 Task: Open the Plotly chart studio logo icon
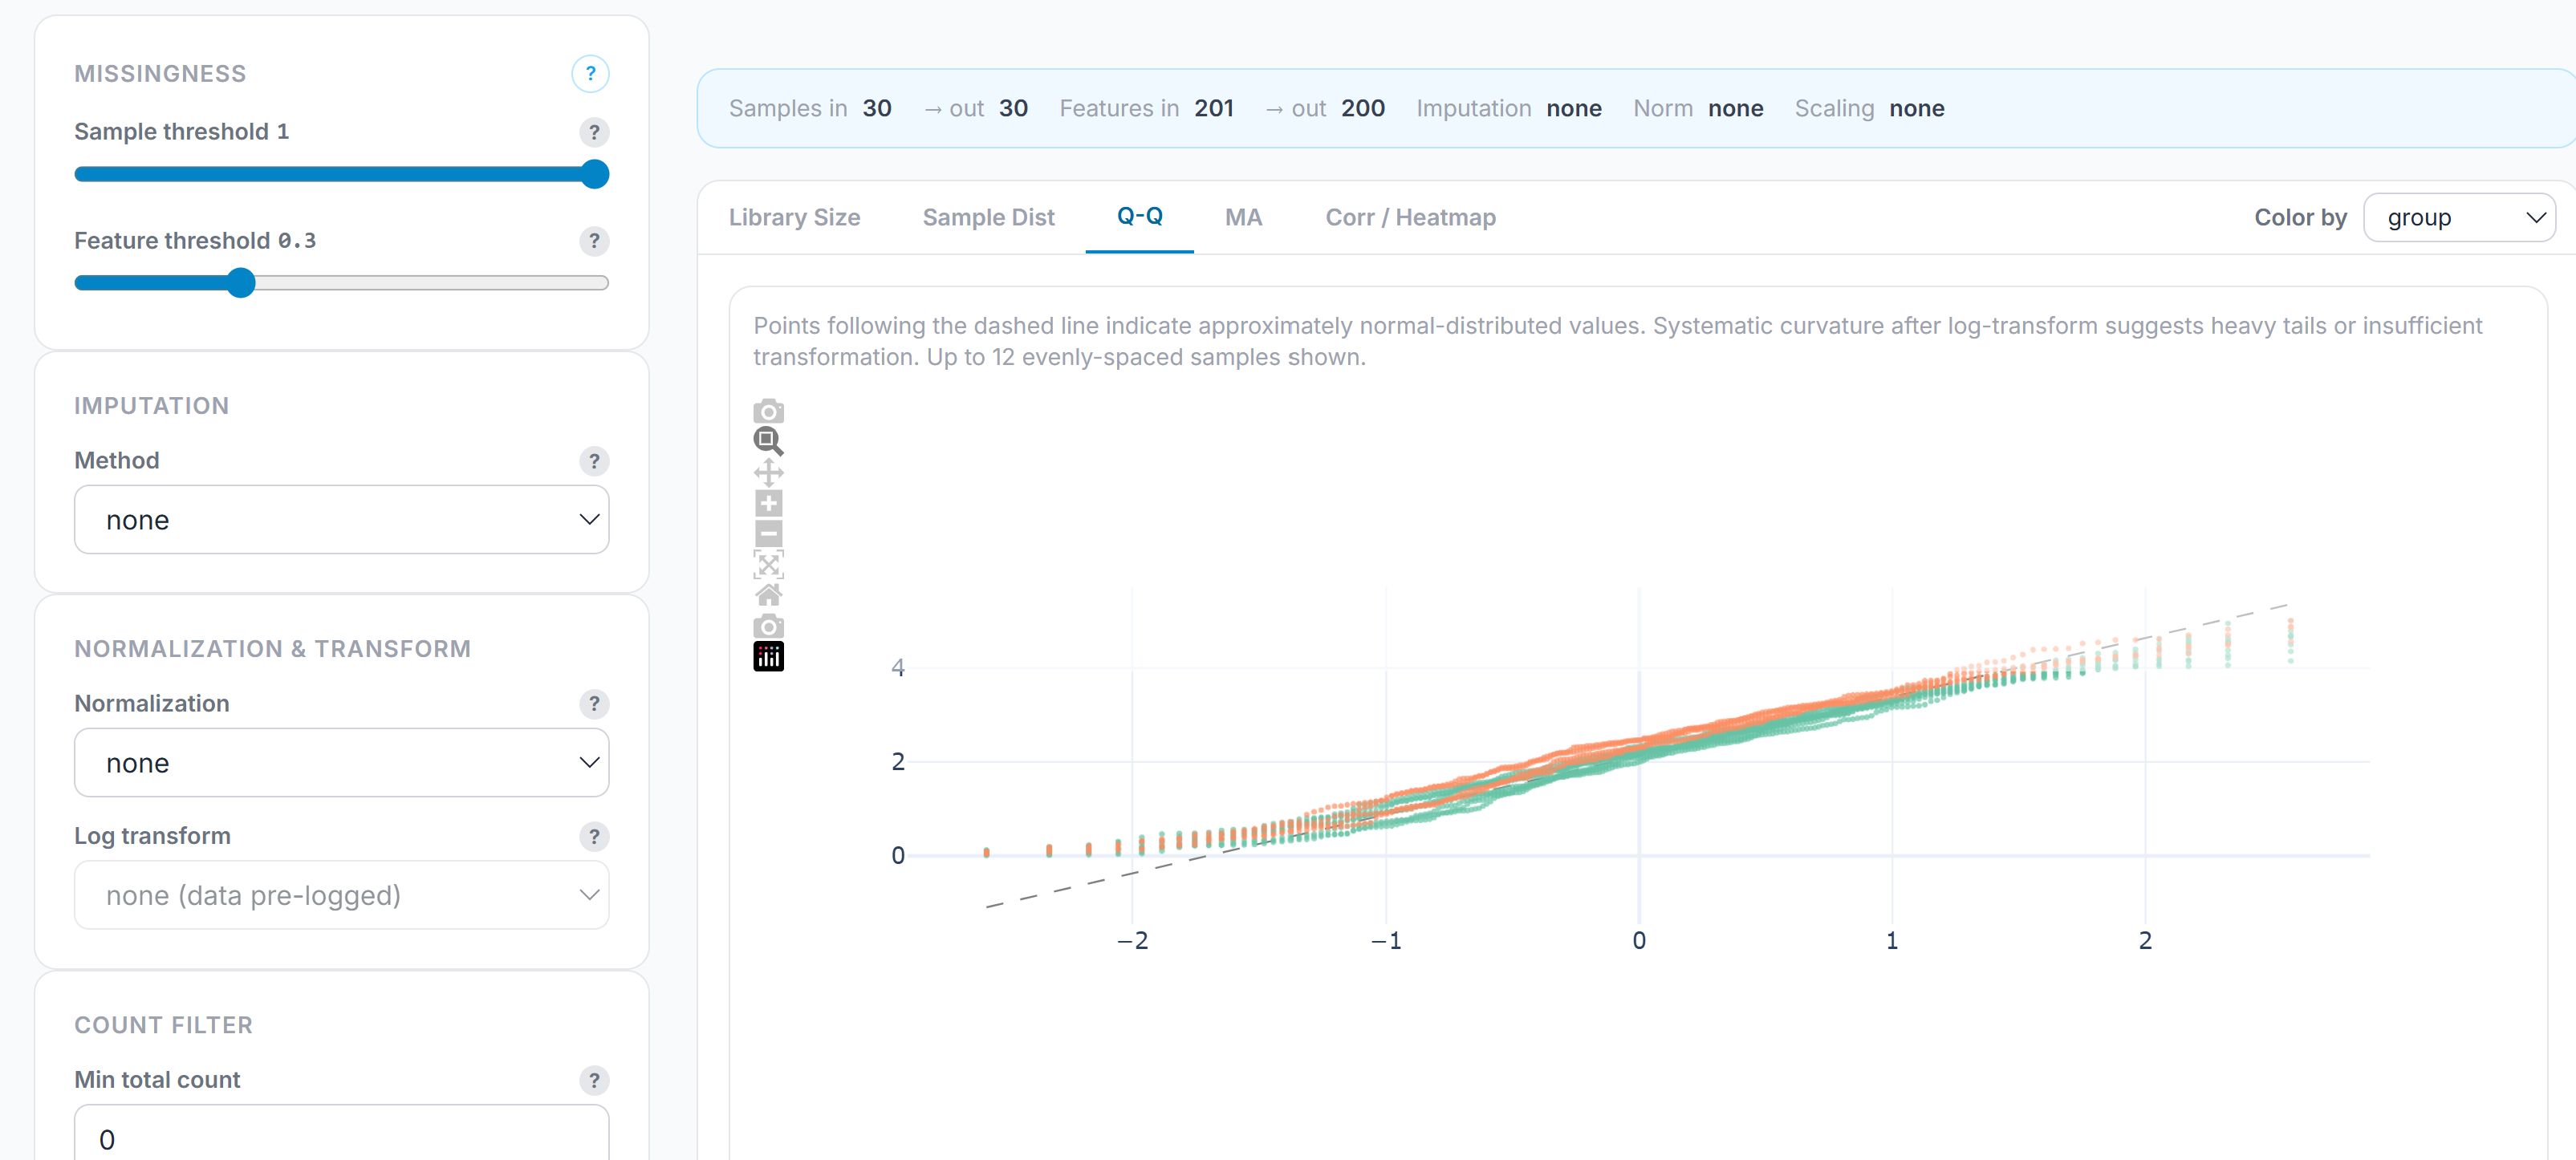(x=768, y=656)
